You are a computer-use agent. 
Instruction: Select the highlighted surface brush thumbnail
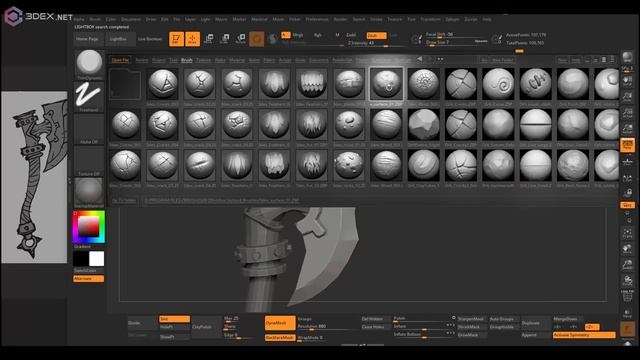(386, 84)
